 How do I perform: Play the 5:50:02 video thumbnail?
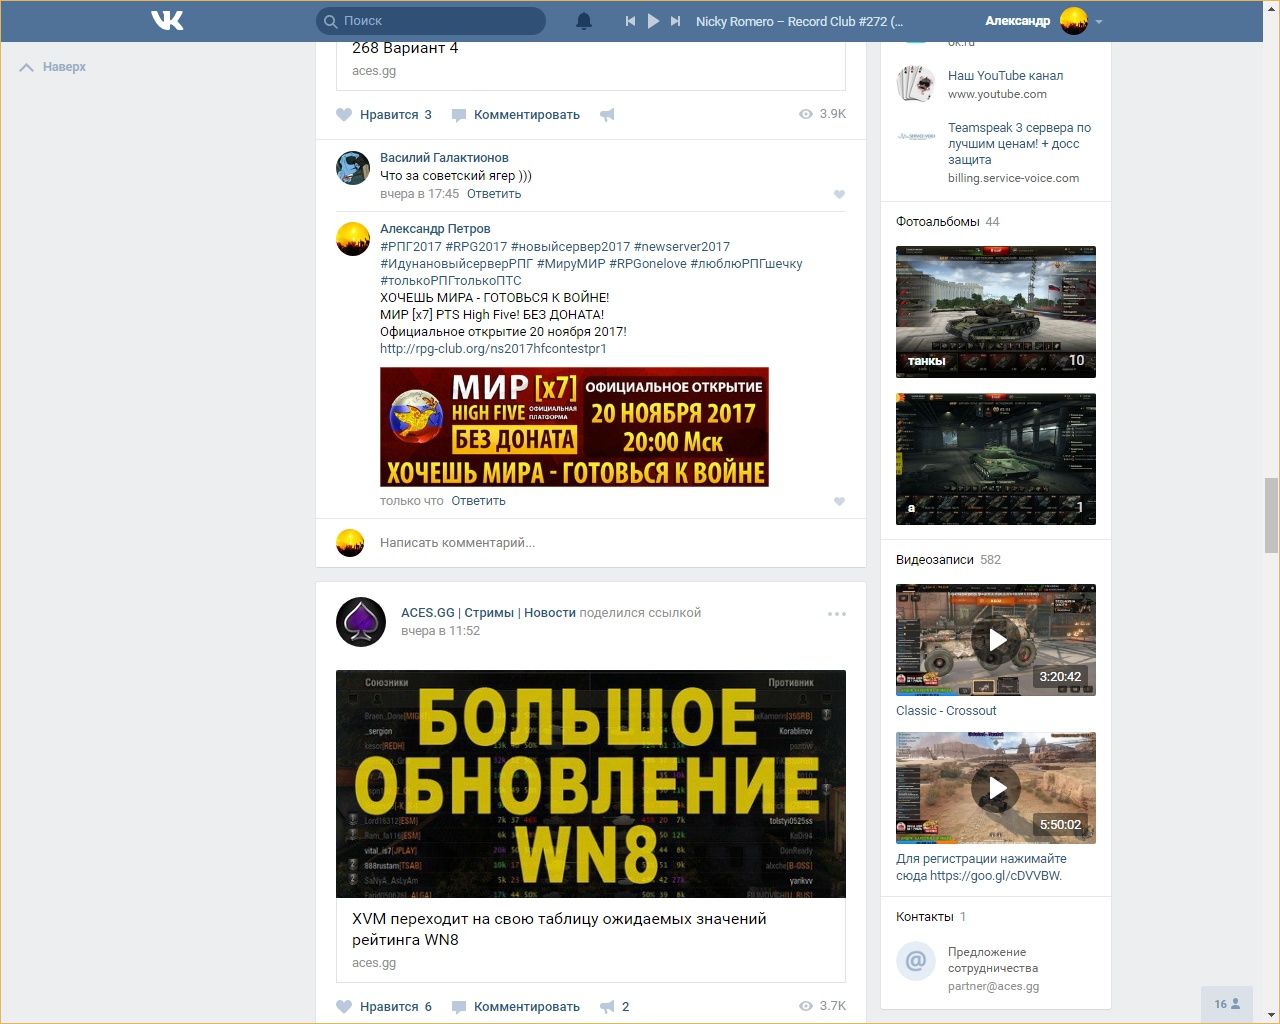point(996,788)
